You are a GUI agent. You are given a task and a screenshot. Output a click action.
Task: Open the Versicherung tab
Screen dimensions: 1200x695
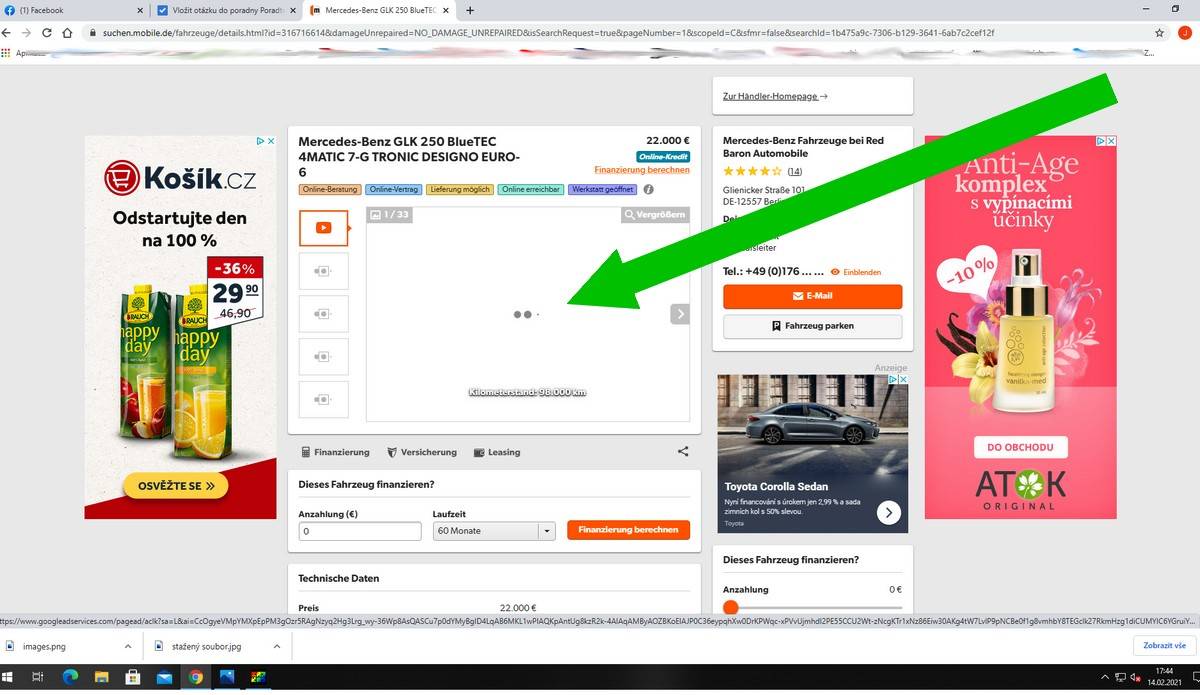pyautogui.click(x=422, y=452)
